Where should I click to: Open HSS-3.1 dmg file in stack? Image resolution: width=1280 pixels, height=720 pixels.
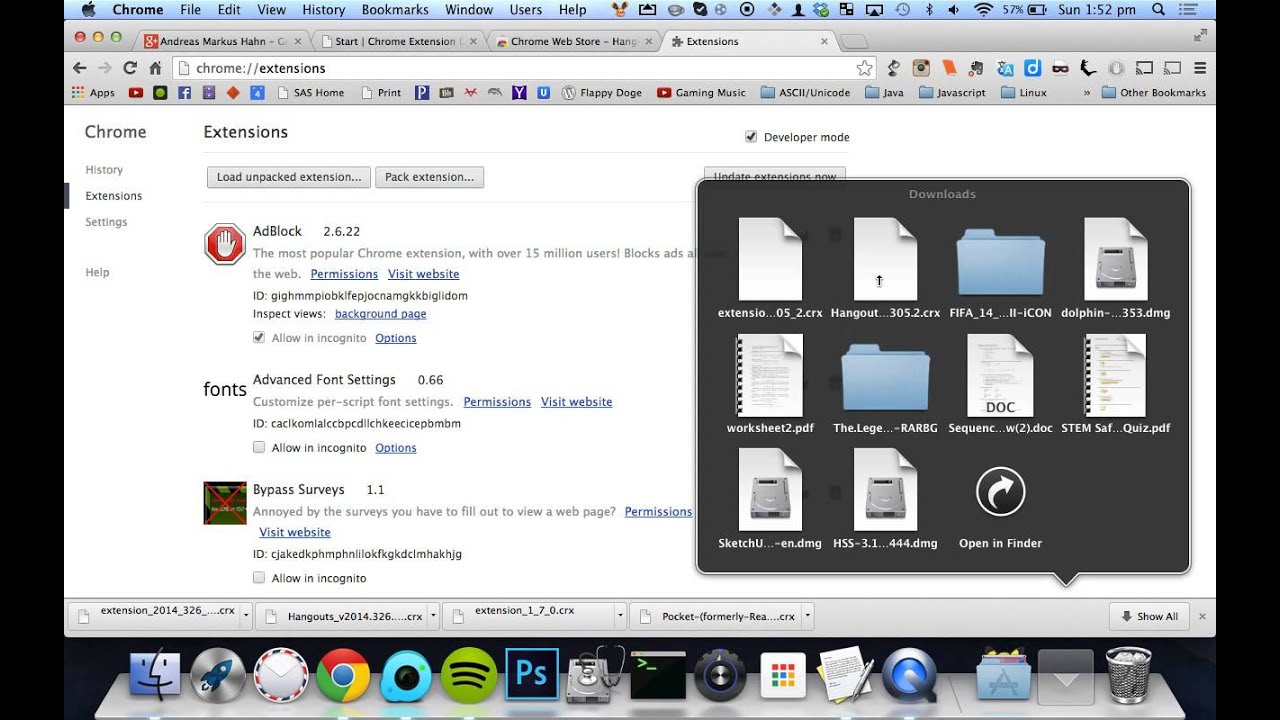[885, 499]
